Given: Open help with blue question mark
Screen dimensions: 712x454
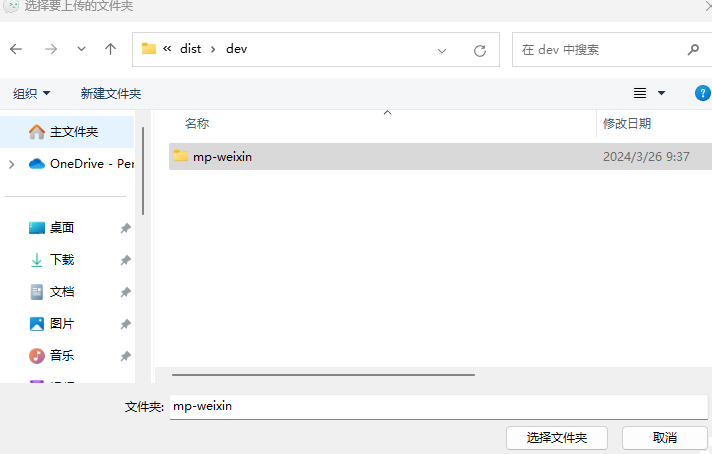Looking at the screenshot, I should click(x=702, y=93).
